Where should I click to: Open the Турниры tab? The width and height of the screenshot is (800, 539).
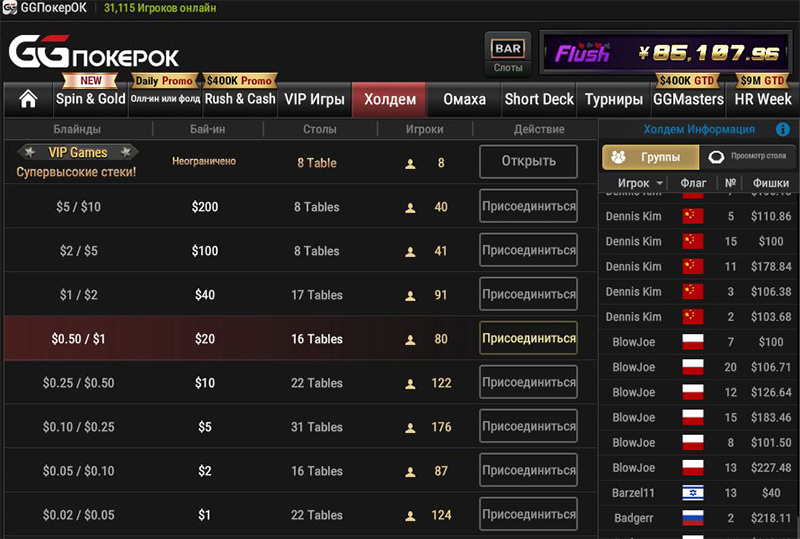(x=613, y=99)
